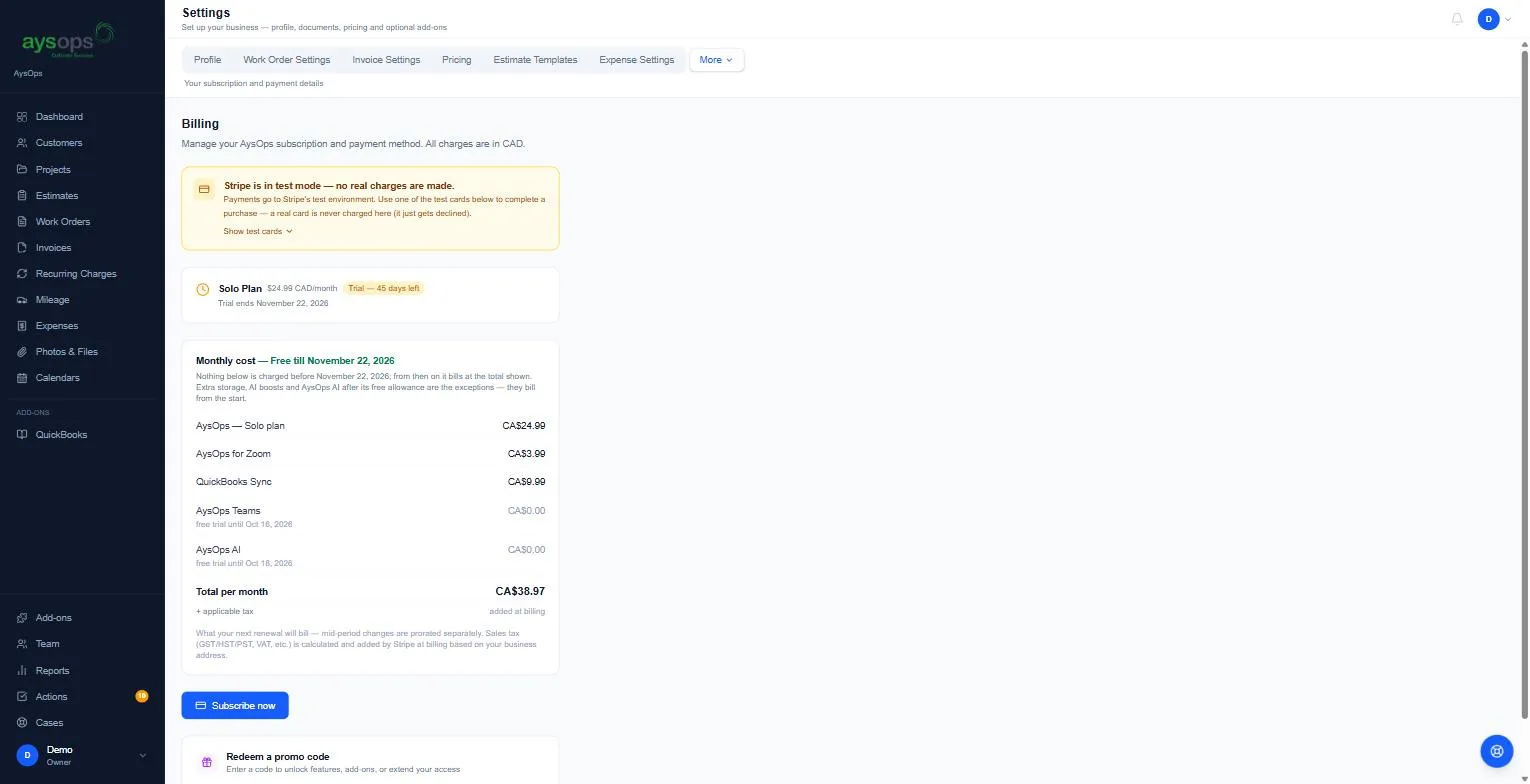Switch to Work Order Settings tab
This screenshot has width=1530, height=784.
pyautogui.click(x=286, y=60)
